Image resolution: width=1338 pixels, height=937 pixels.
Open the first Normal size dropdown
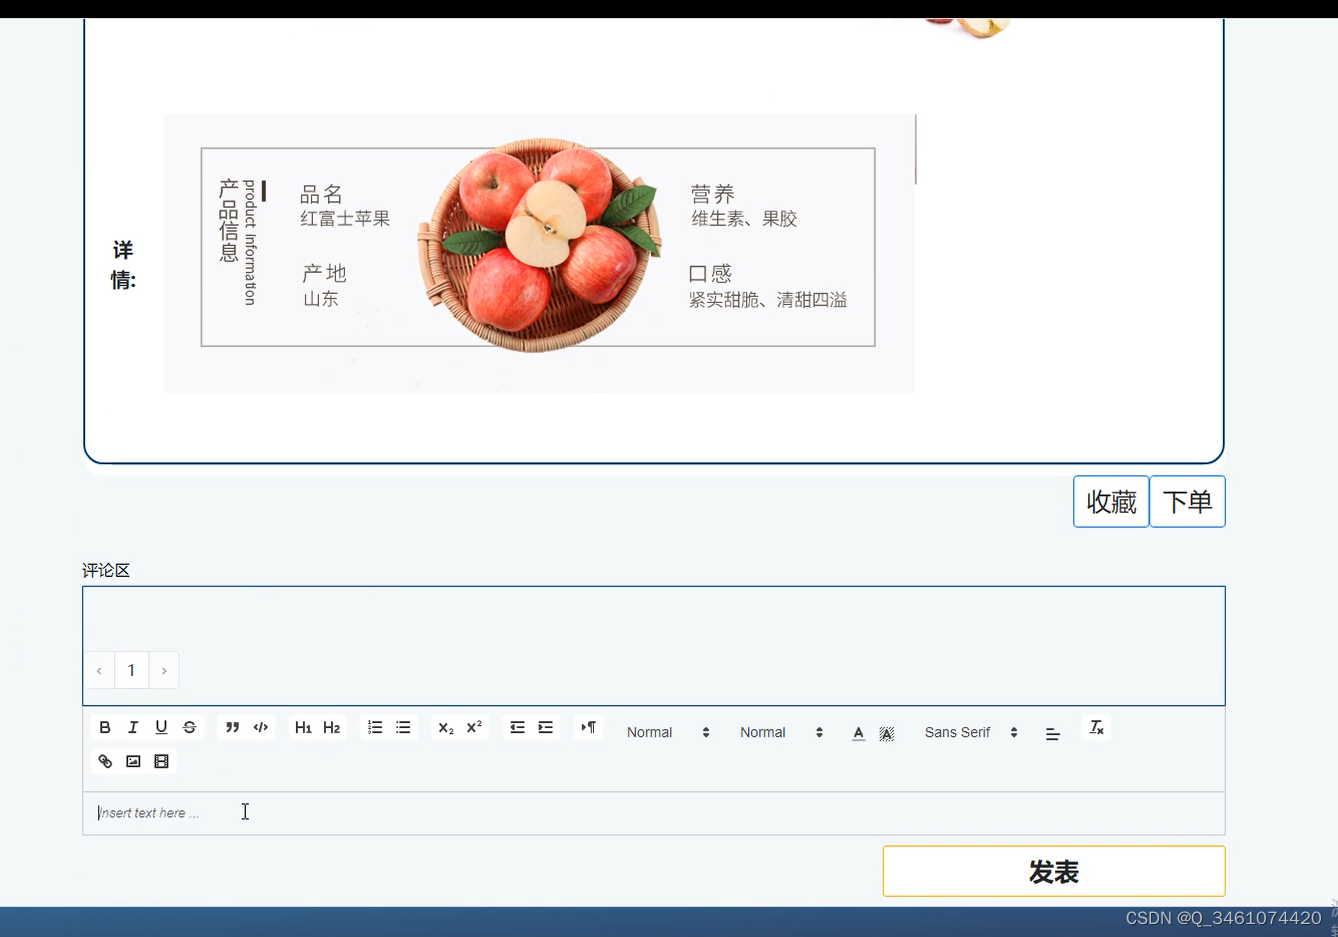pos(668,733)
